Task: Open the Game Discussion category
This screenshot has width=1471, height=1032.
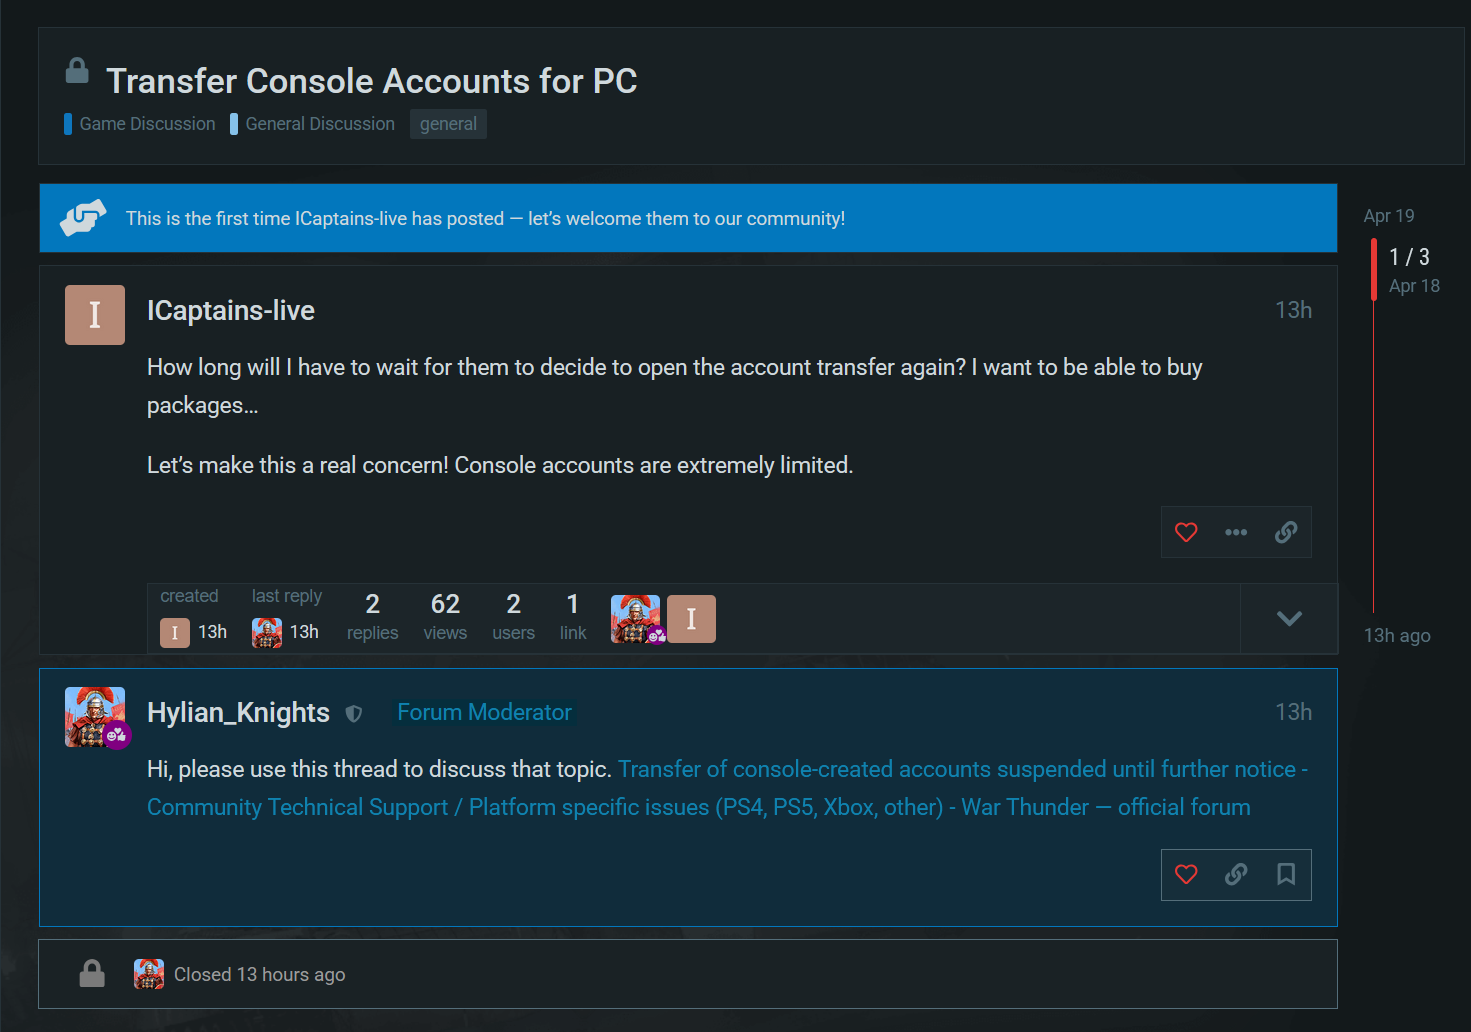Action: [147, 124]
